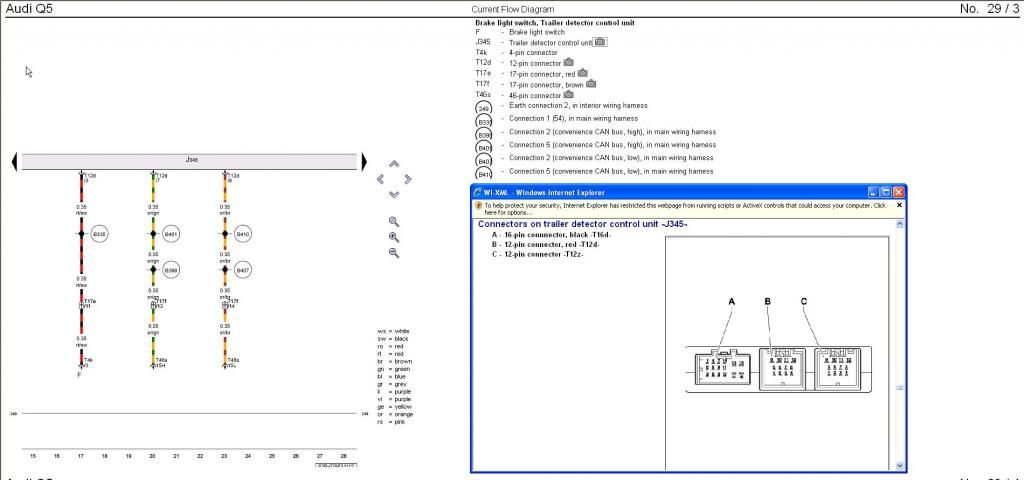
Task: Click the top magnifier zoom reset icon
Action: [394, 221]
